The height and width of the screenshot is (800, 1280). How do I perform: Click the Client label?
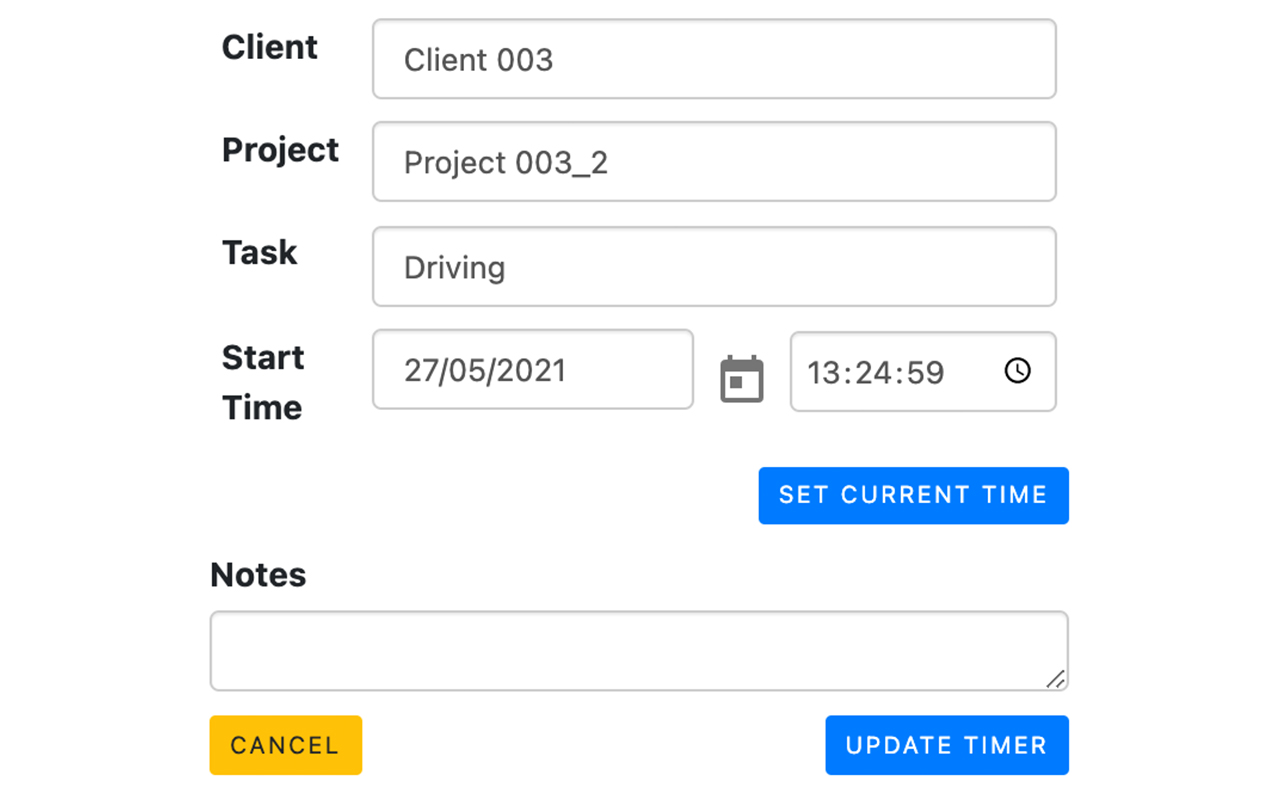click(x=269, y=46)
